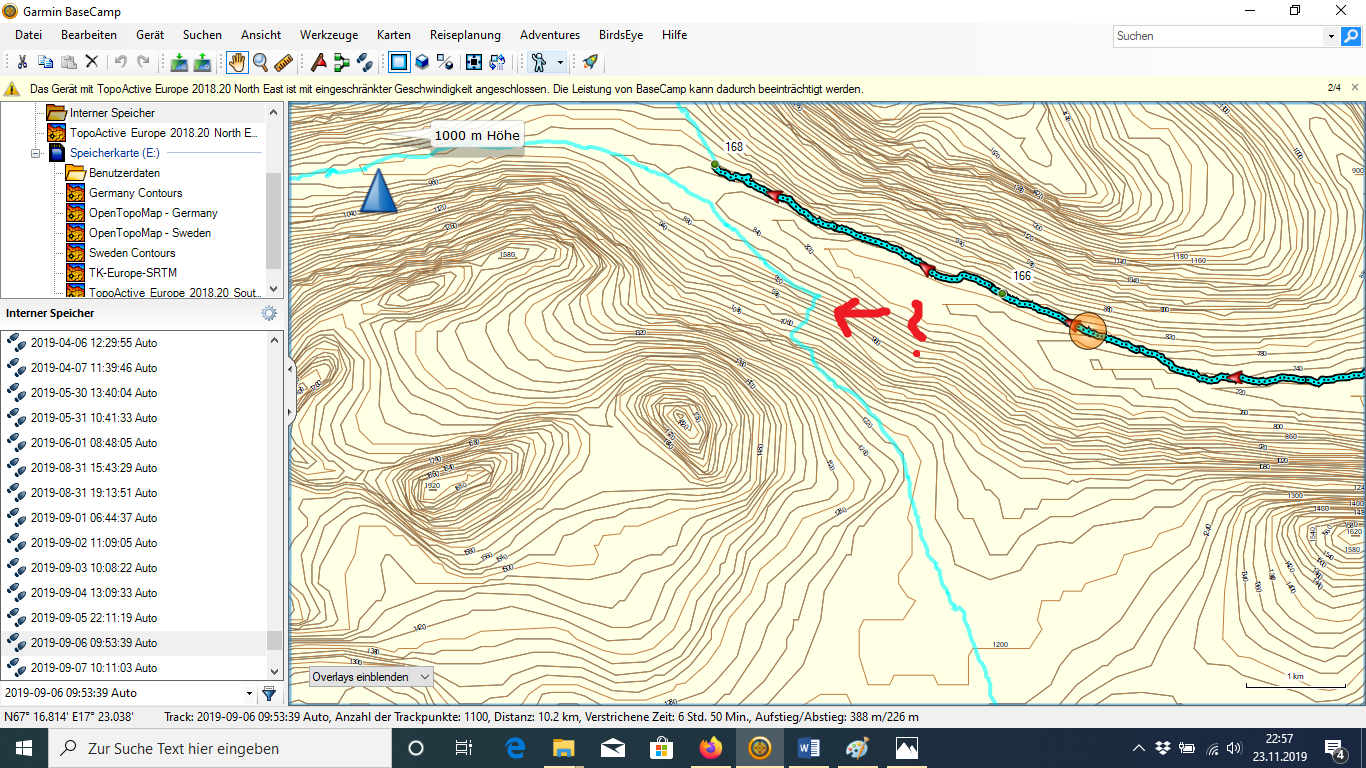Click the Copy toolbar icon
This screenshot has width=1366, height=768.
pos(45,62)
